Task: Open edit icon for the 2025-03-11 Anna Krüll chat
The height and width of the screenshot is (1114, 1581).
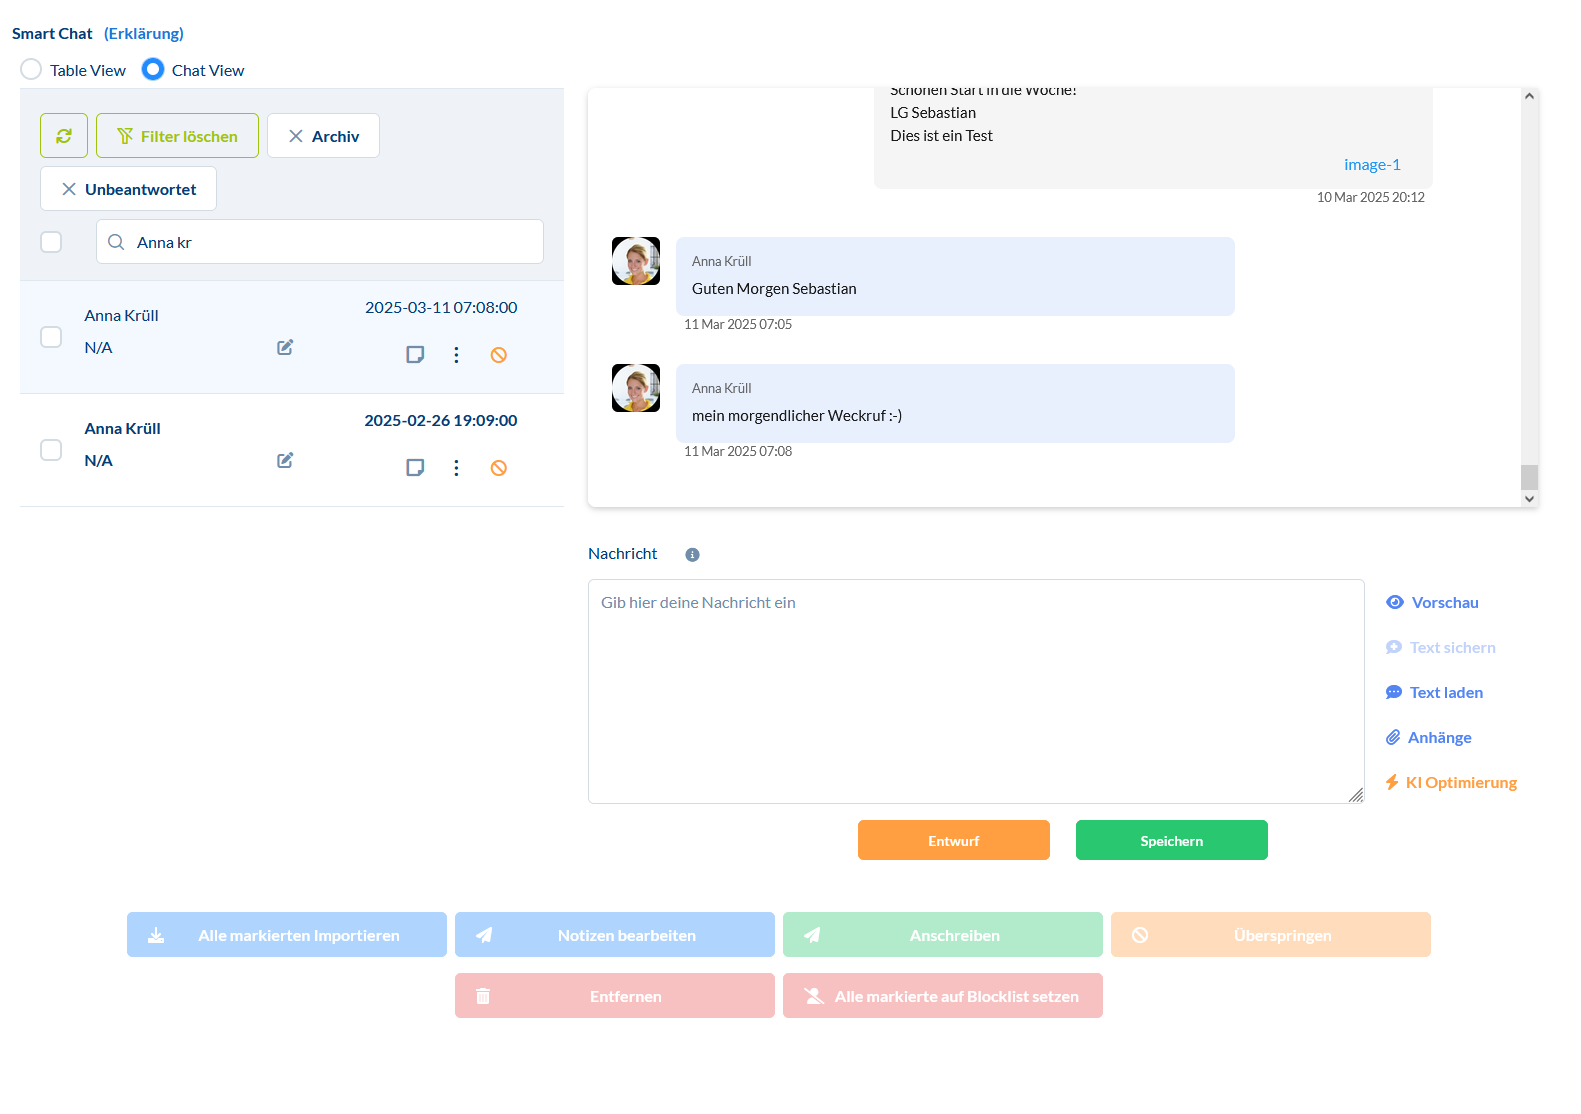Action: point(285,347)
